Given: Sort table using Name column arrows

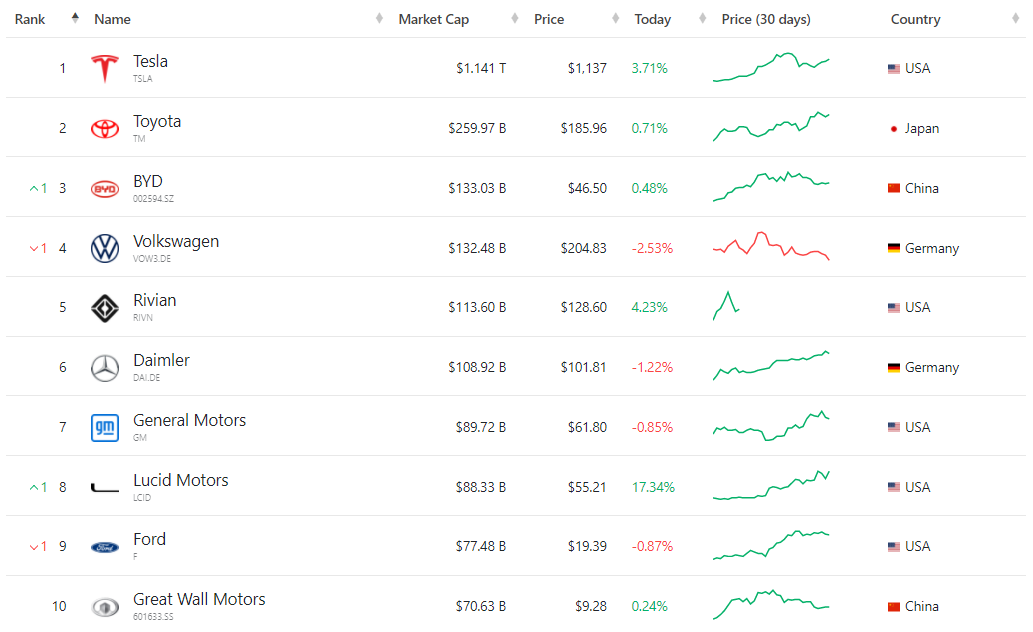Looking at the screenshot, I should click(x=379, y=18).
